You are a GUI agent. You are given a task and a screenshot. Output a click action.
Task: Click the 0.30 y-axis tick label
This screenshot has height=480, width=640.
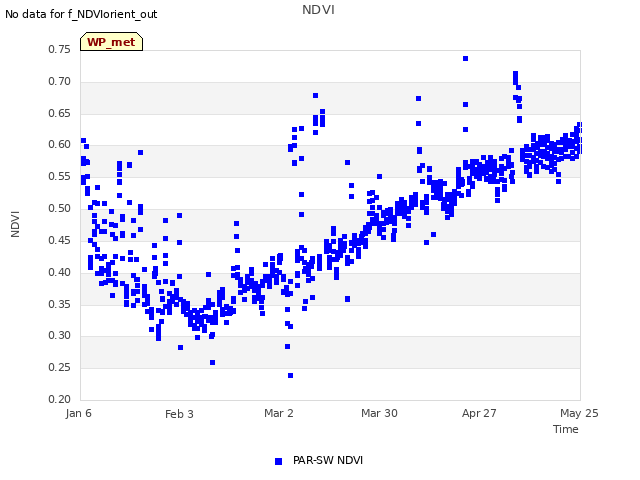coord(60,336)
